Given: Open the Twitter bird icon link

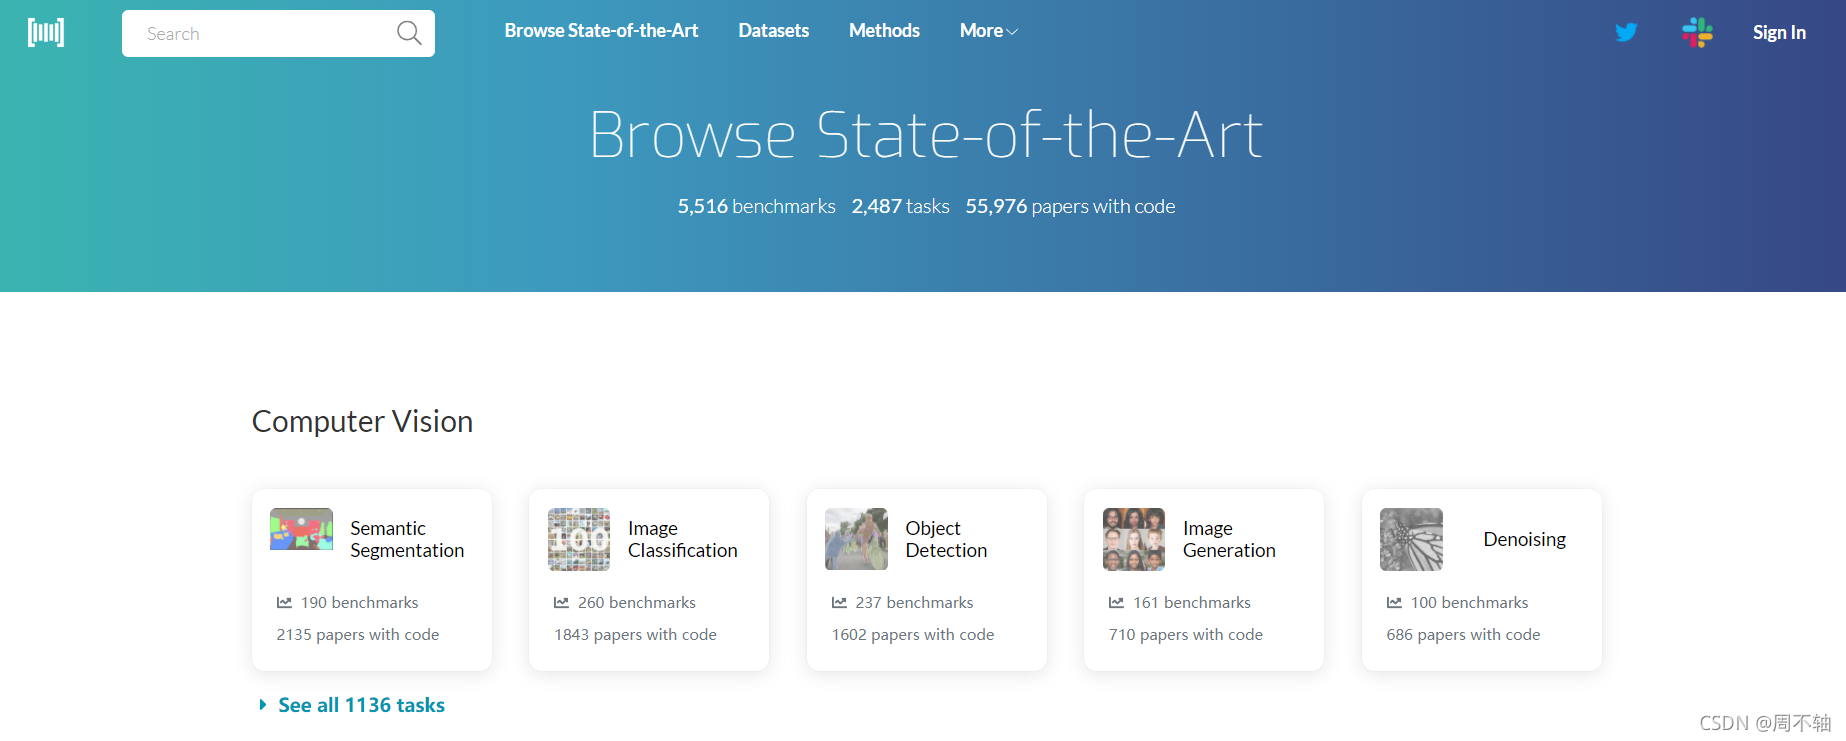Looking at the screenshot, I should pyautogui.click(x=1626, y=32).
